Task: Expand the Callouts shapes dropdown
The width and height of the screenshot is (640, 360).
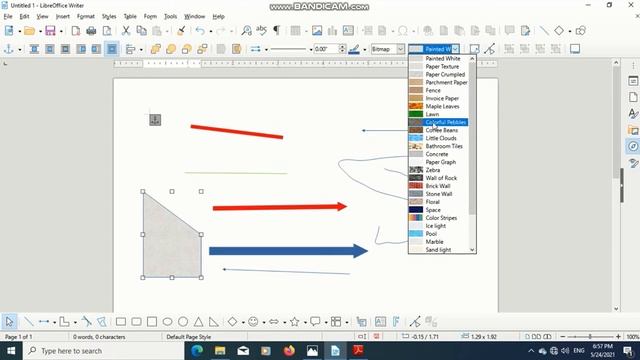Action: coord(326,322)
